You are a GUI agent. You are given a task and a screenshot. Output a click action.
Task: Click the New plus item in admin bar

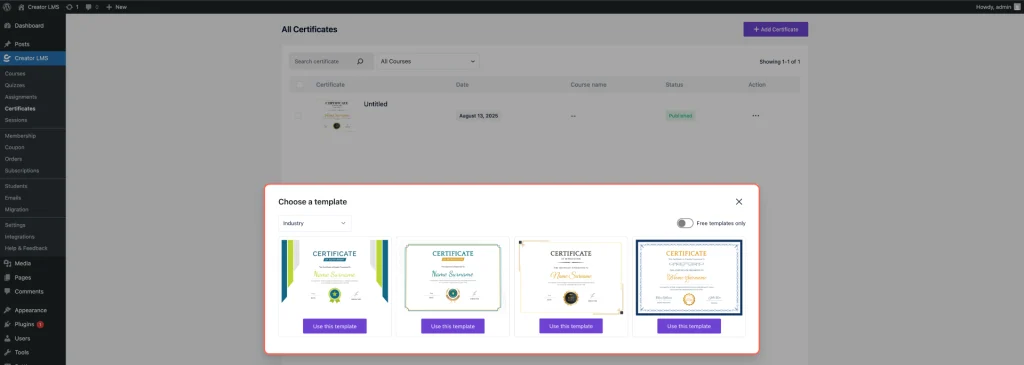point(116,7)
